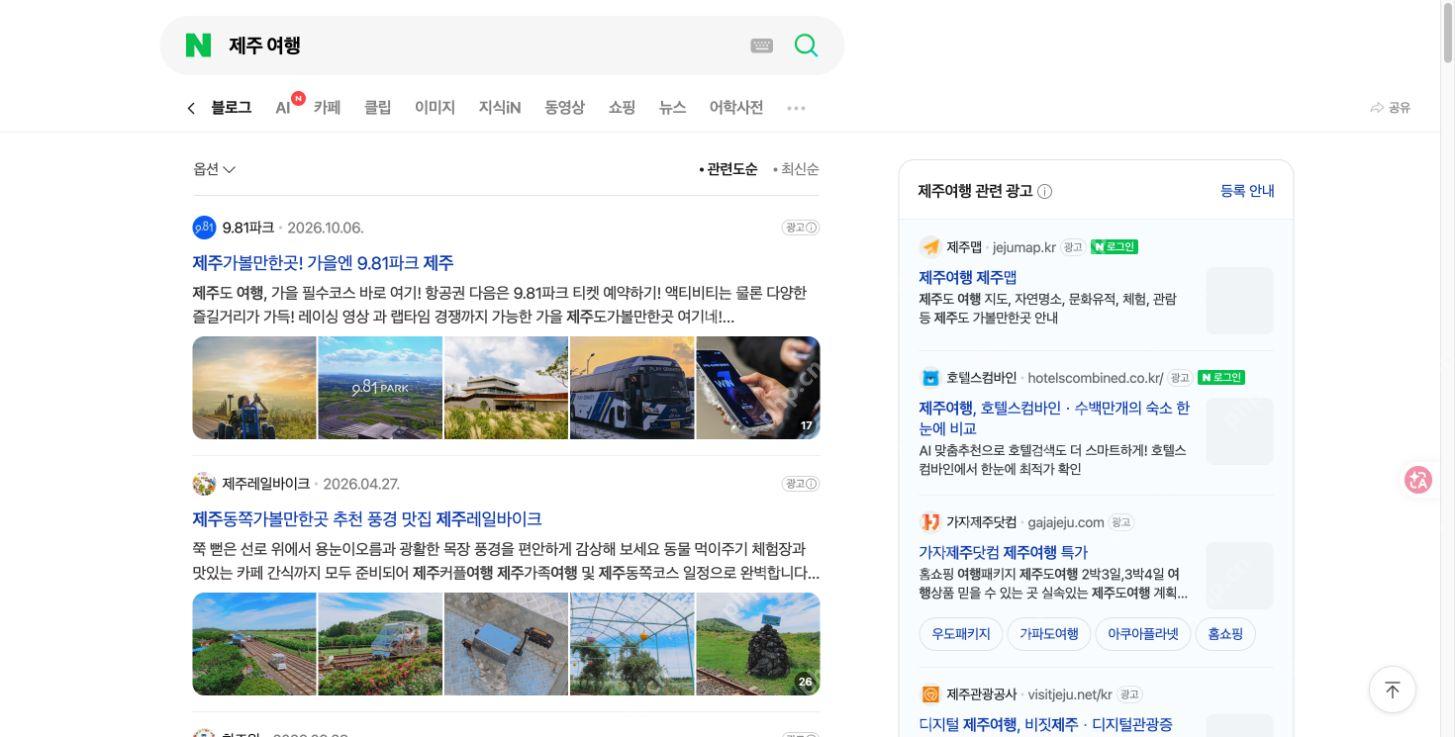1455x737 pixels.
Task: Open the 제주가볼만한곳! 가을엔 9.81파크 제주 post
Action: pos(323,263)
